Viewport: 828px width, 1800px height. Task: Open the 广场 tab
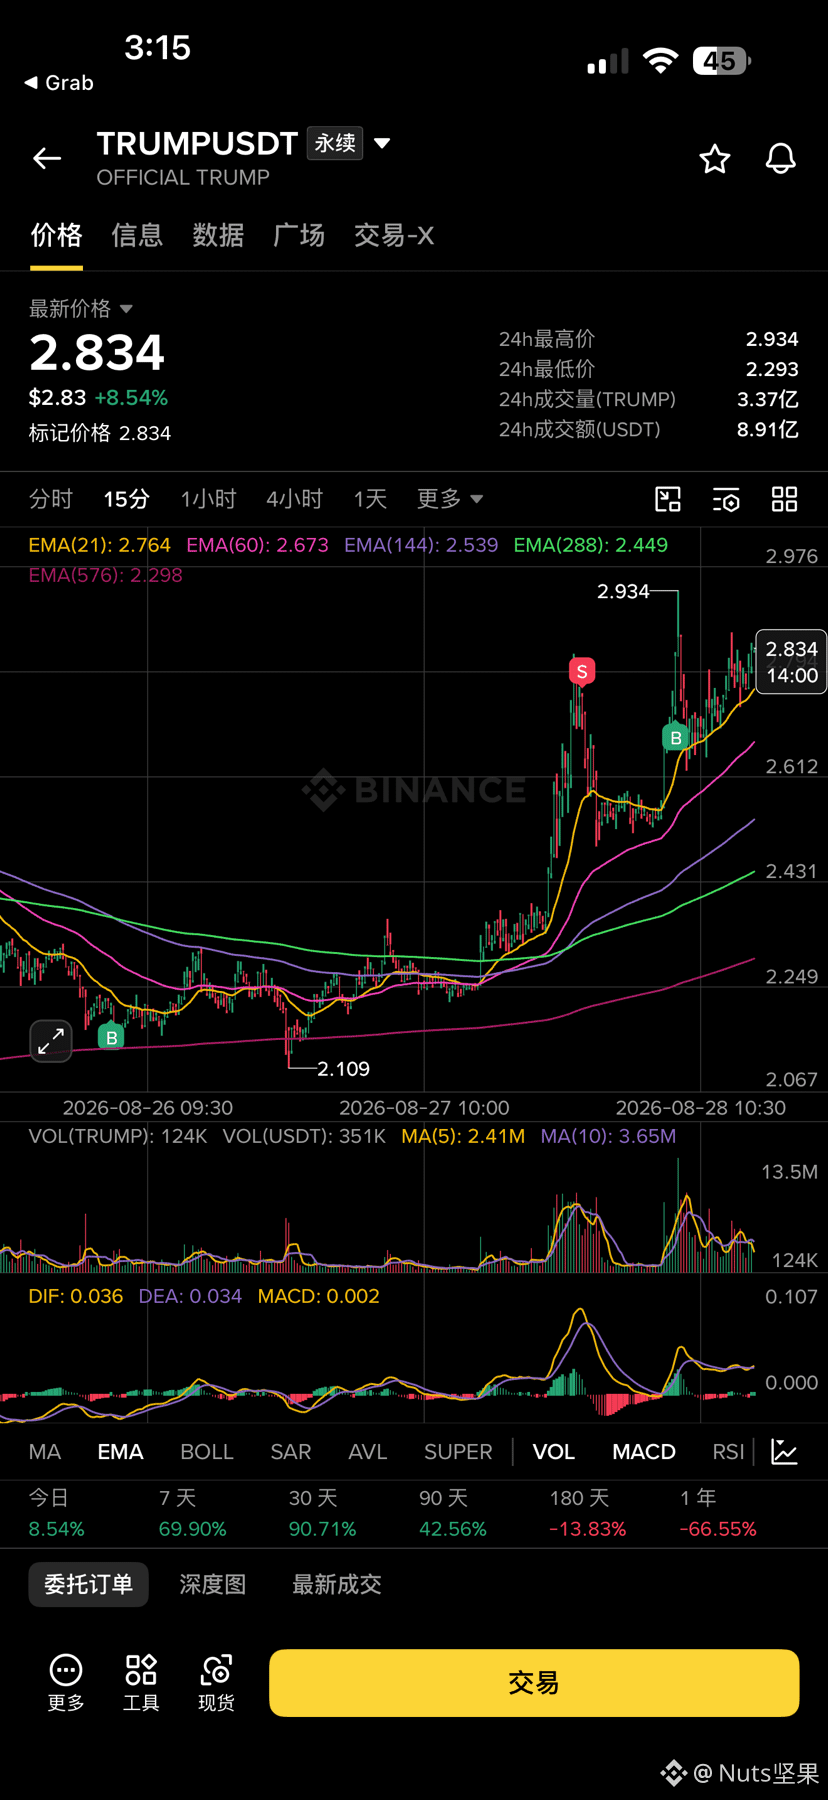click(299, 236)
